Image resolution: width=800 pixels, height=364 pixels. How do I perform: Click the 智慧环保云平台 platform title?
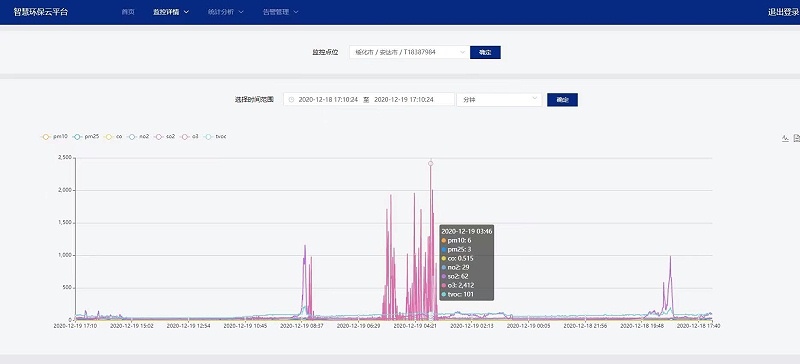click(41, 12)
